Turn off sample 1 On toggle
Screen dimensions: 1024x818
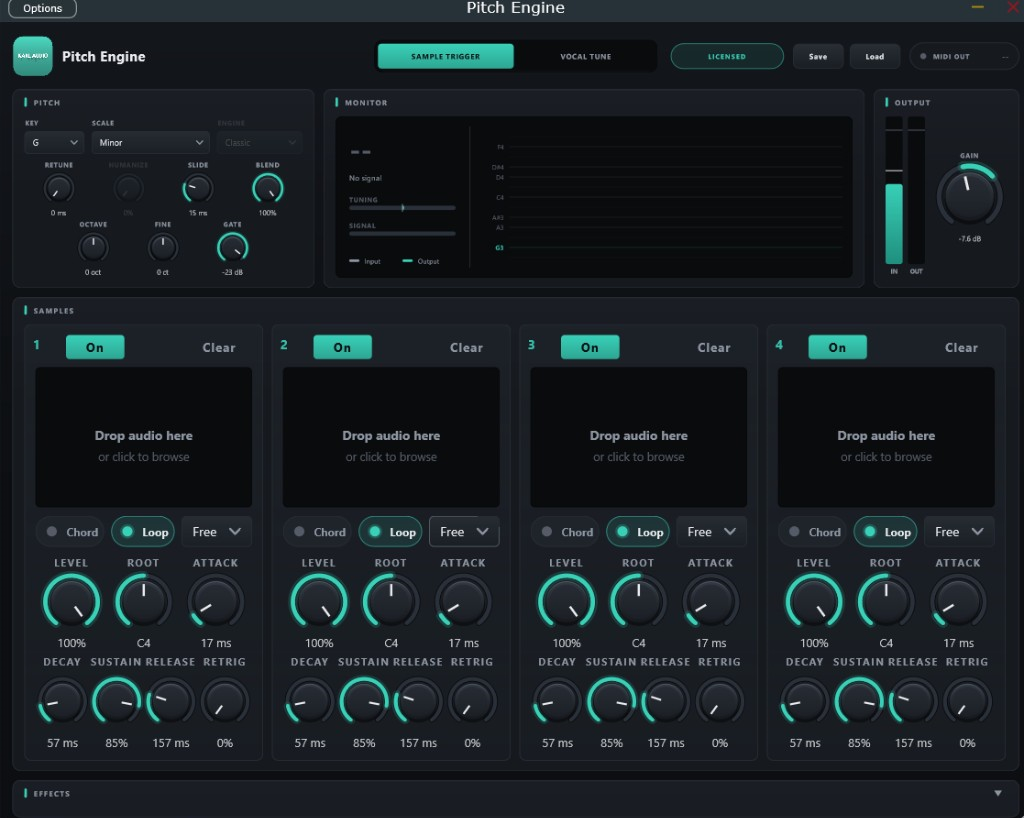click(95, 347)
